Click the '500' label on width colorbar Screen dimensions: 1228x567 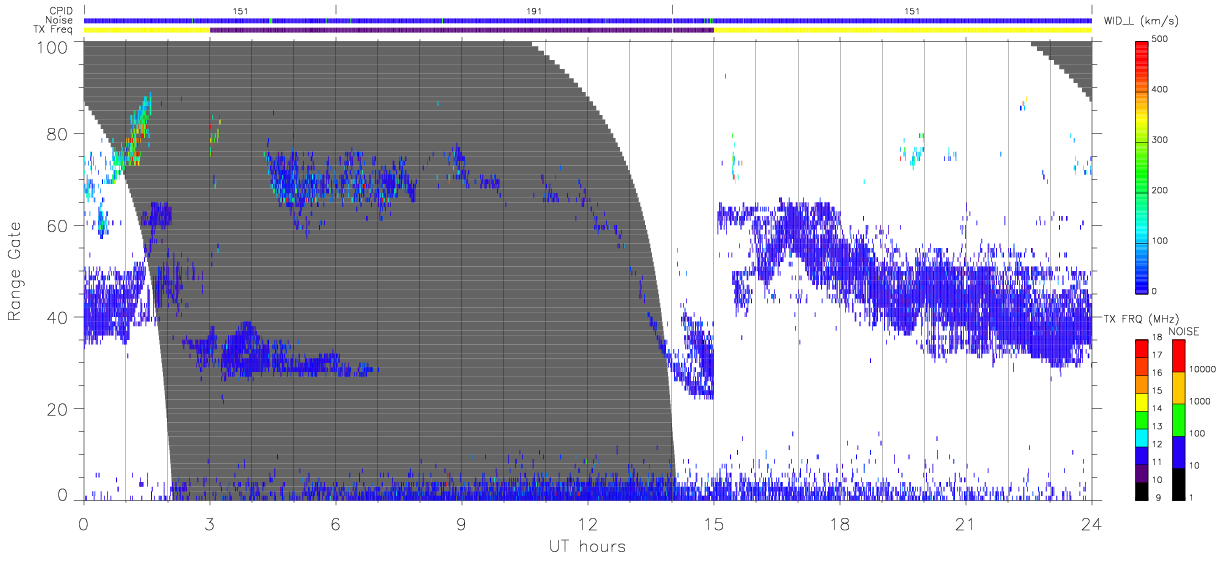pos(1160,40)
